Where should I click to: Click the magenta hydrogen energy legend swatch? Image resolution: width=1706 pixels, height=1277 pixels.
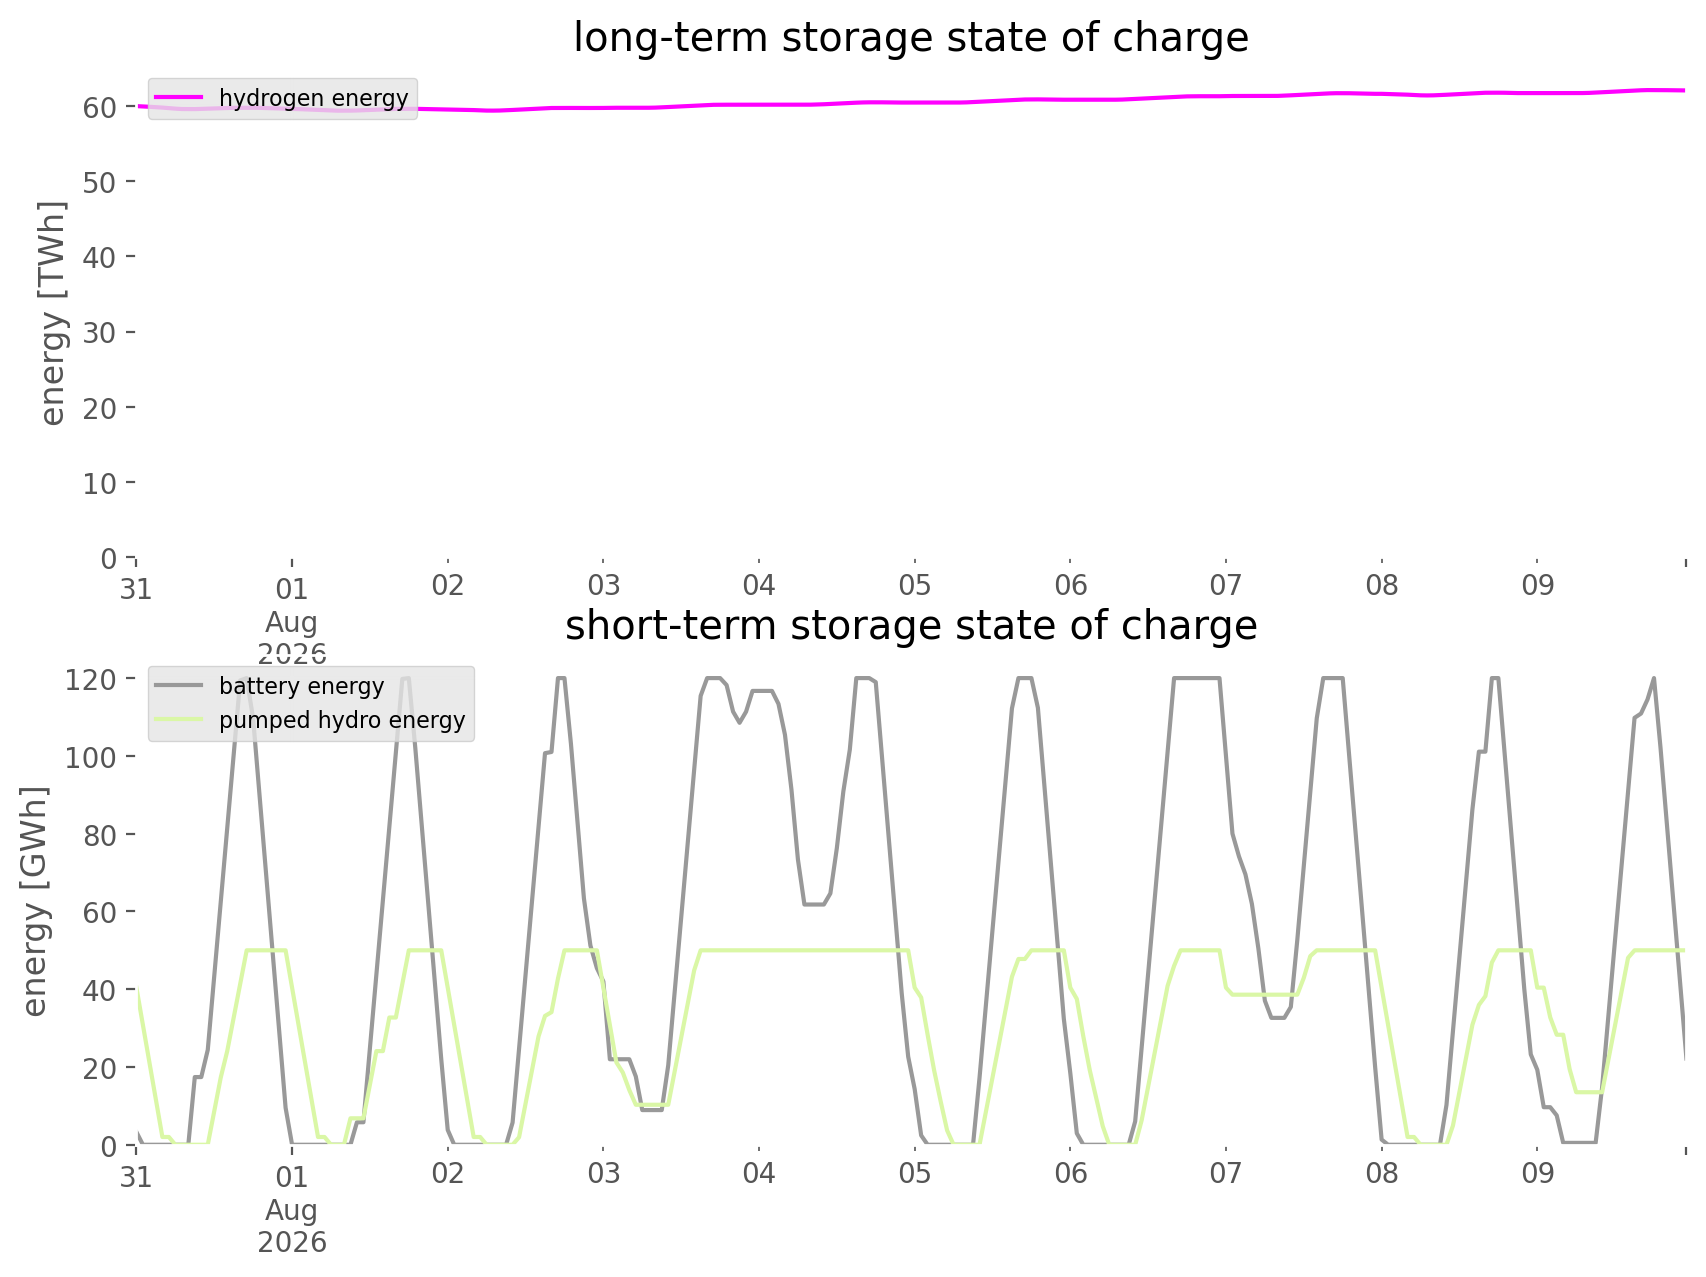click(x=180, y=98)
